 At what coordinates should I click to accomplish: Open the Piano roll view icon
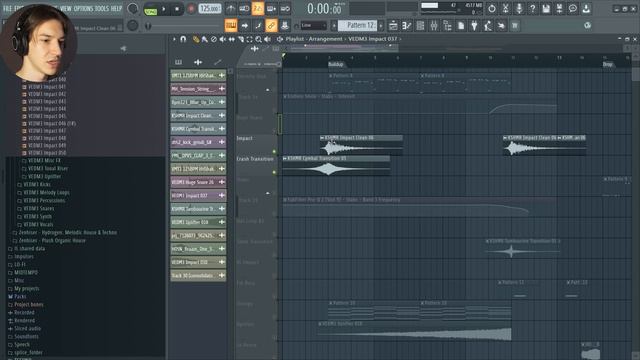[x=407, y=26]
